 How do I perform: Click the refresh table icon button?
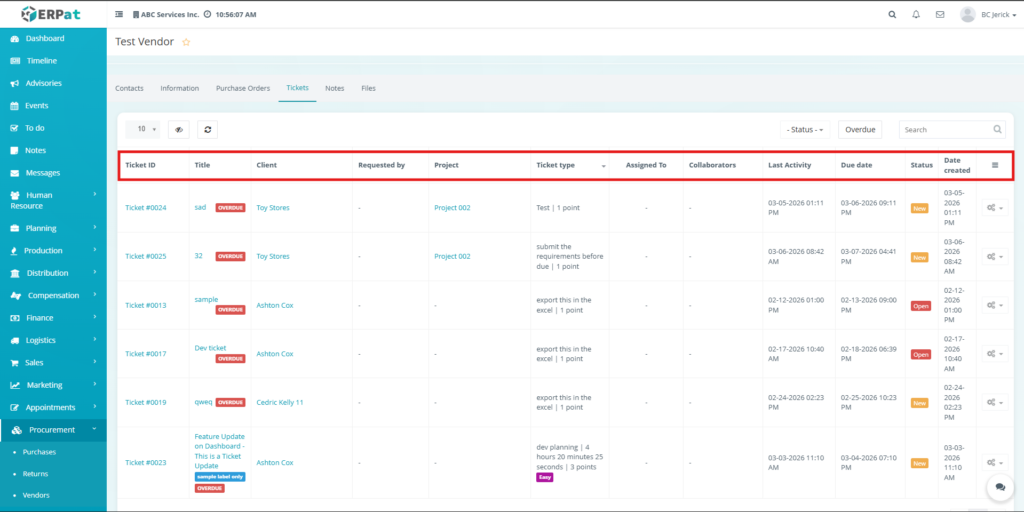click(207, 129)
